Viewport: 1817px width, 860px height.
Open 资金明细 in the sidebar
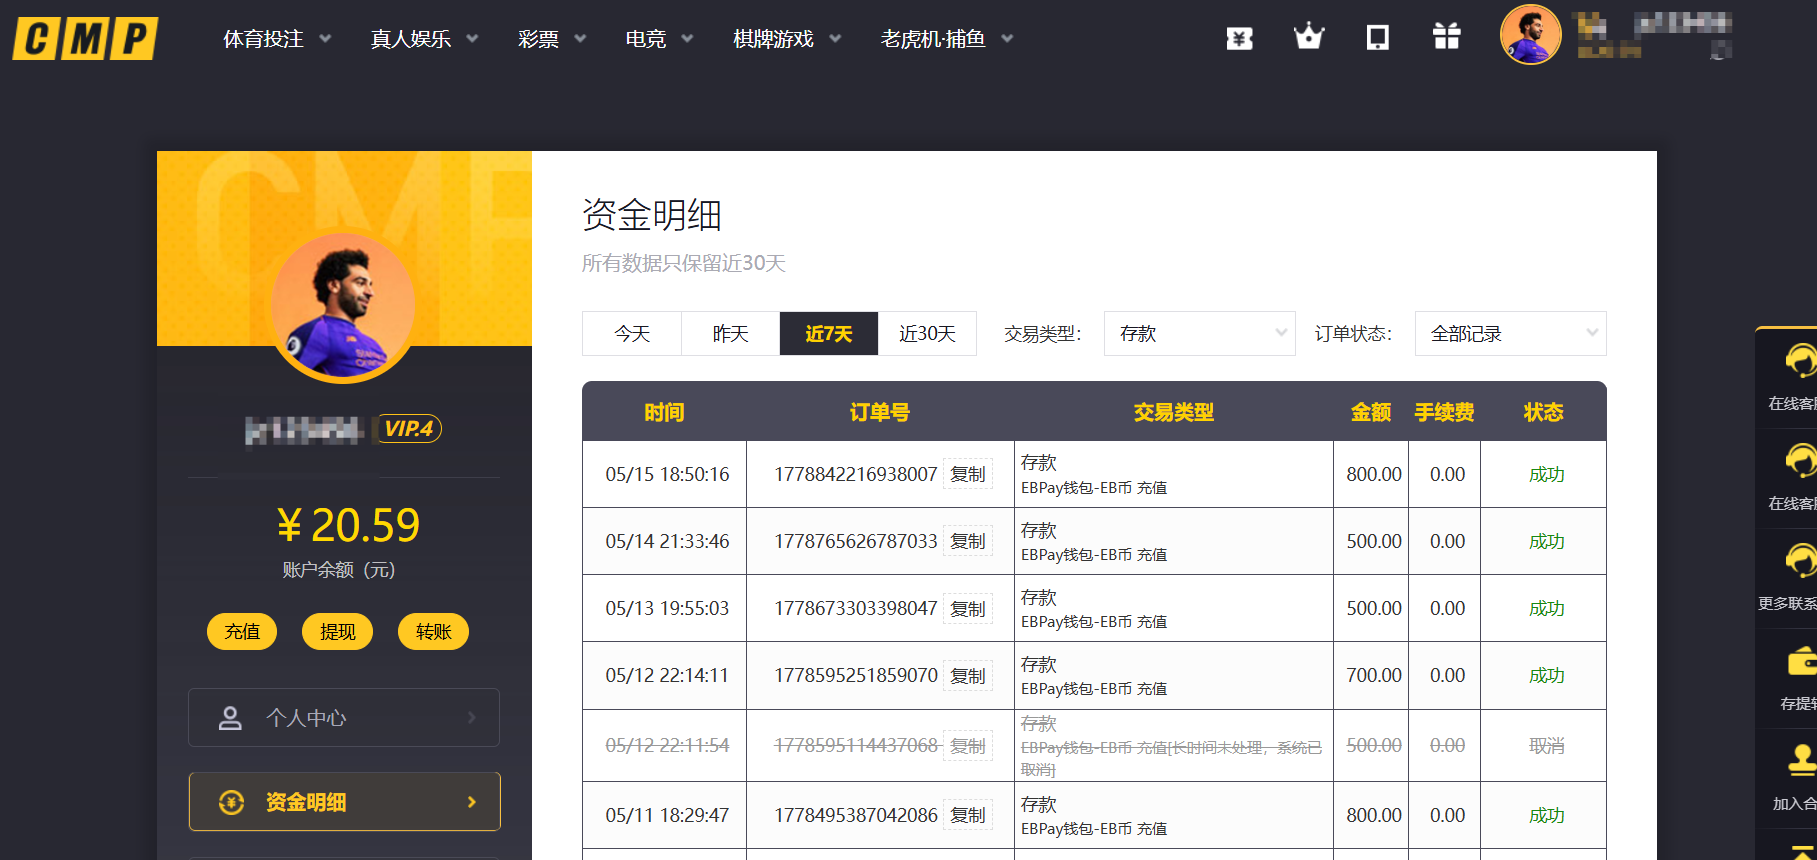(344, 802)
